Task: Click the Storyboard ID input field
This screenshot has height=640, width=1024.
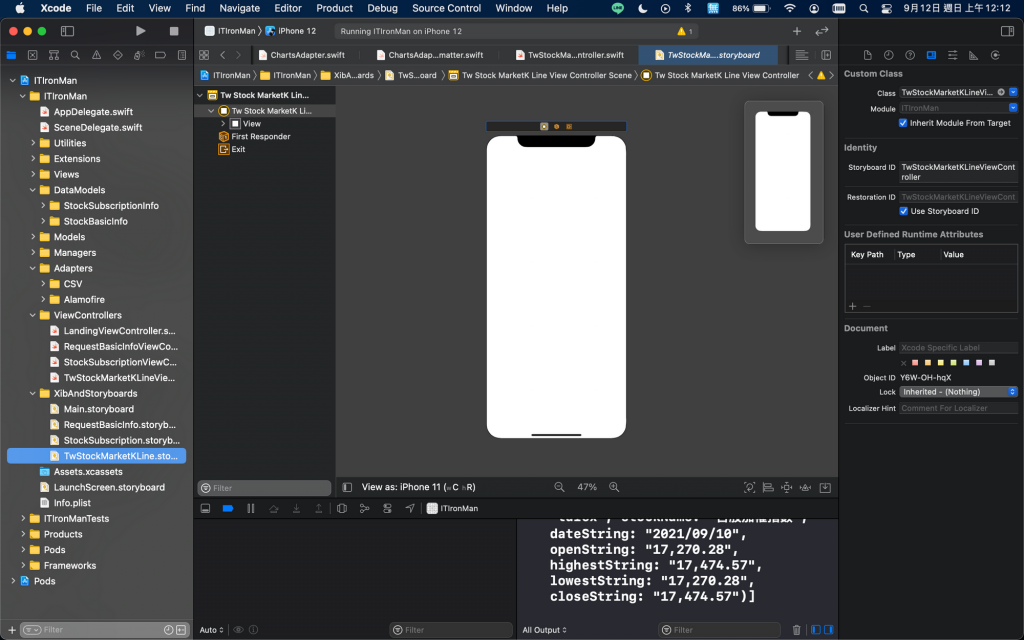Action: tap(959, 172)
